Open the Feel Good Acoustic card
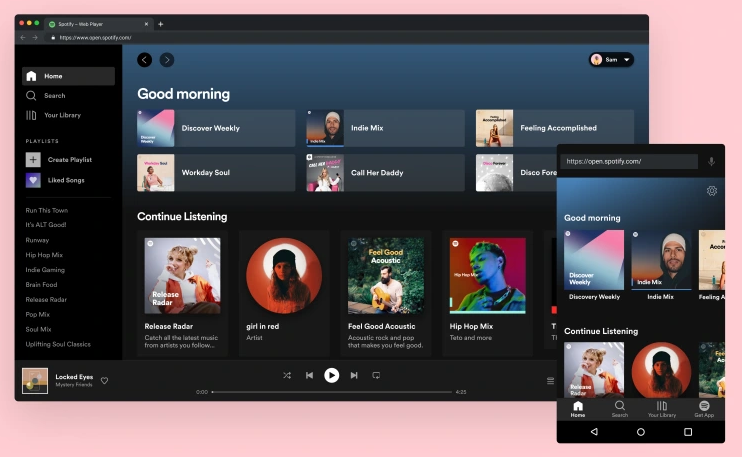The width and height of the screenshot is (742, 457). (x=386, y=293)
